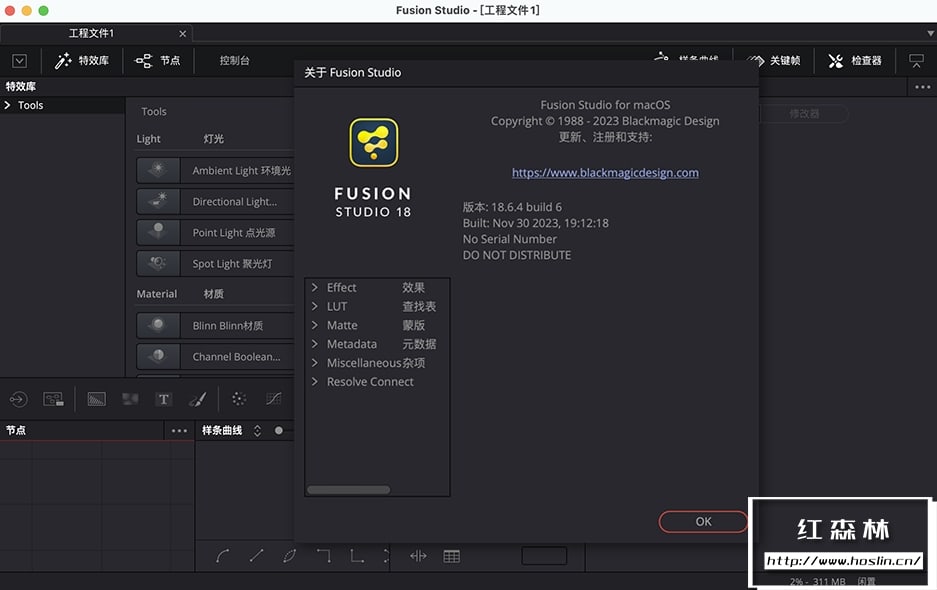Expand the Effect category

[x=314, y=288]
